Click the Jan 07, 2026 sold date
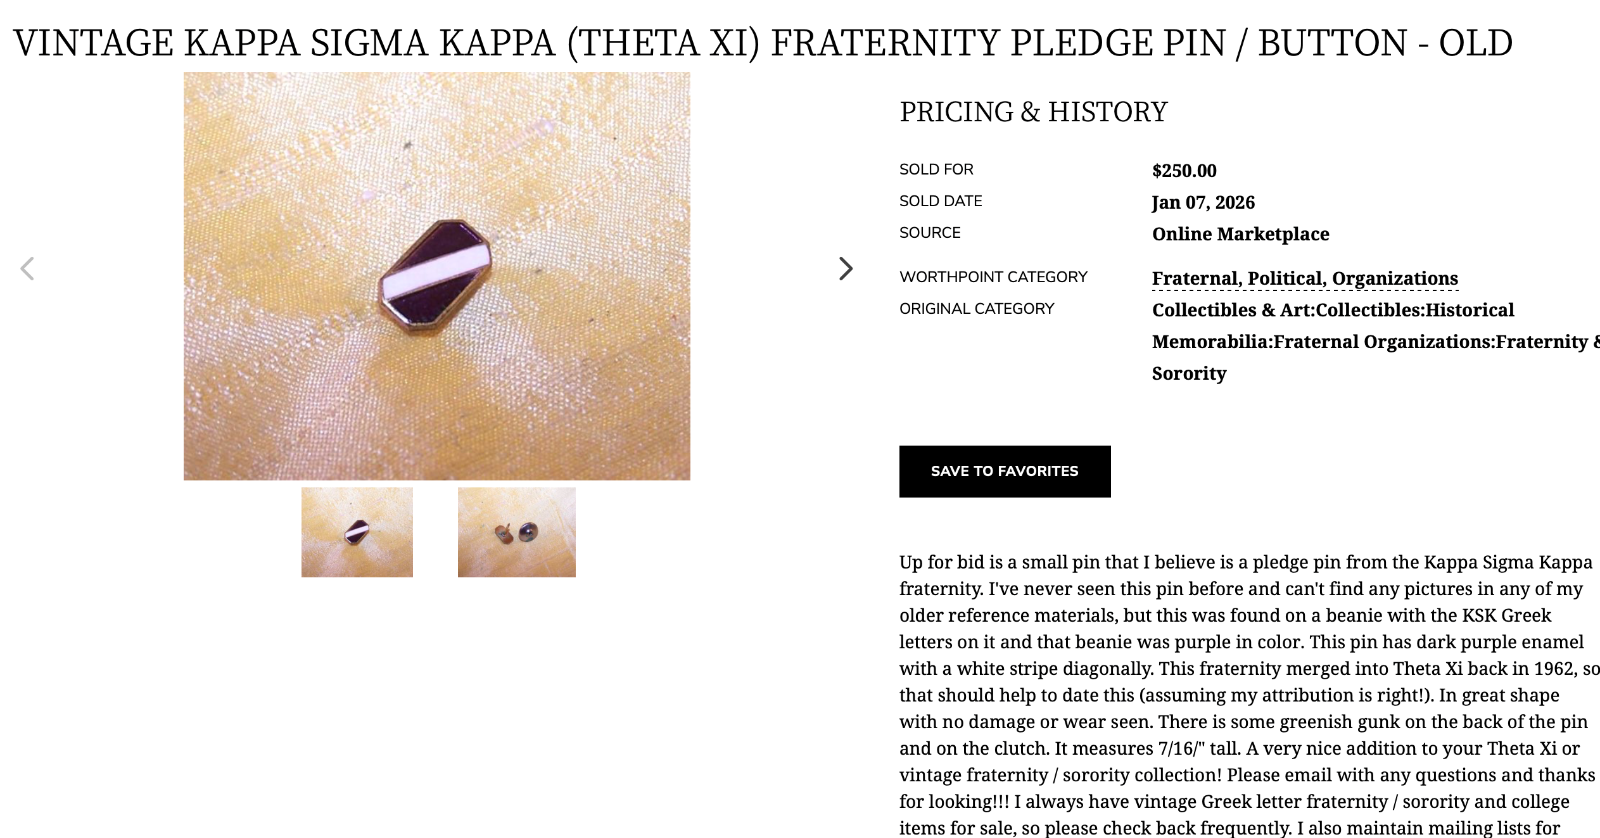 pos(1203,202)
